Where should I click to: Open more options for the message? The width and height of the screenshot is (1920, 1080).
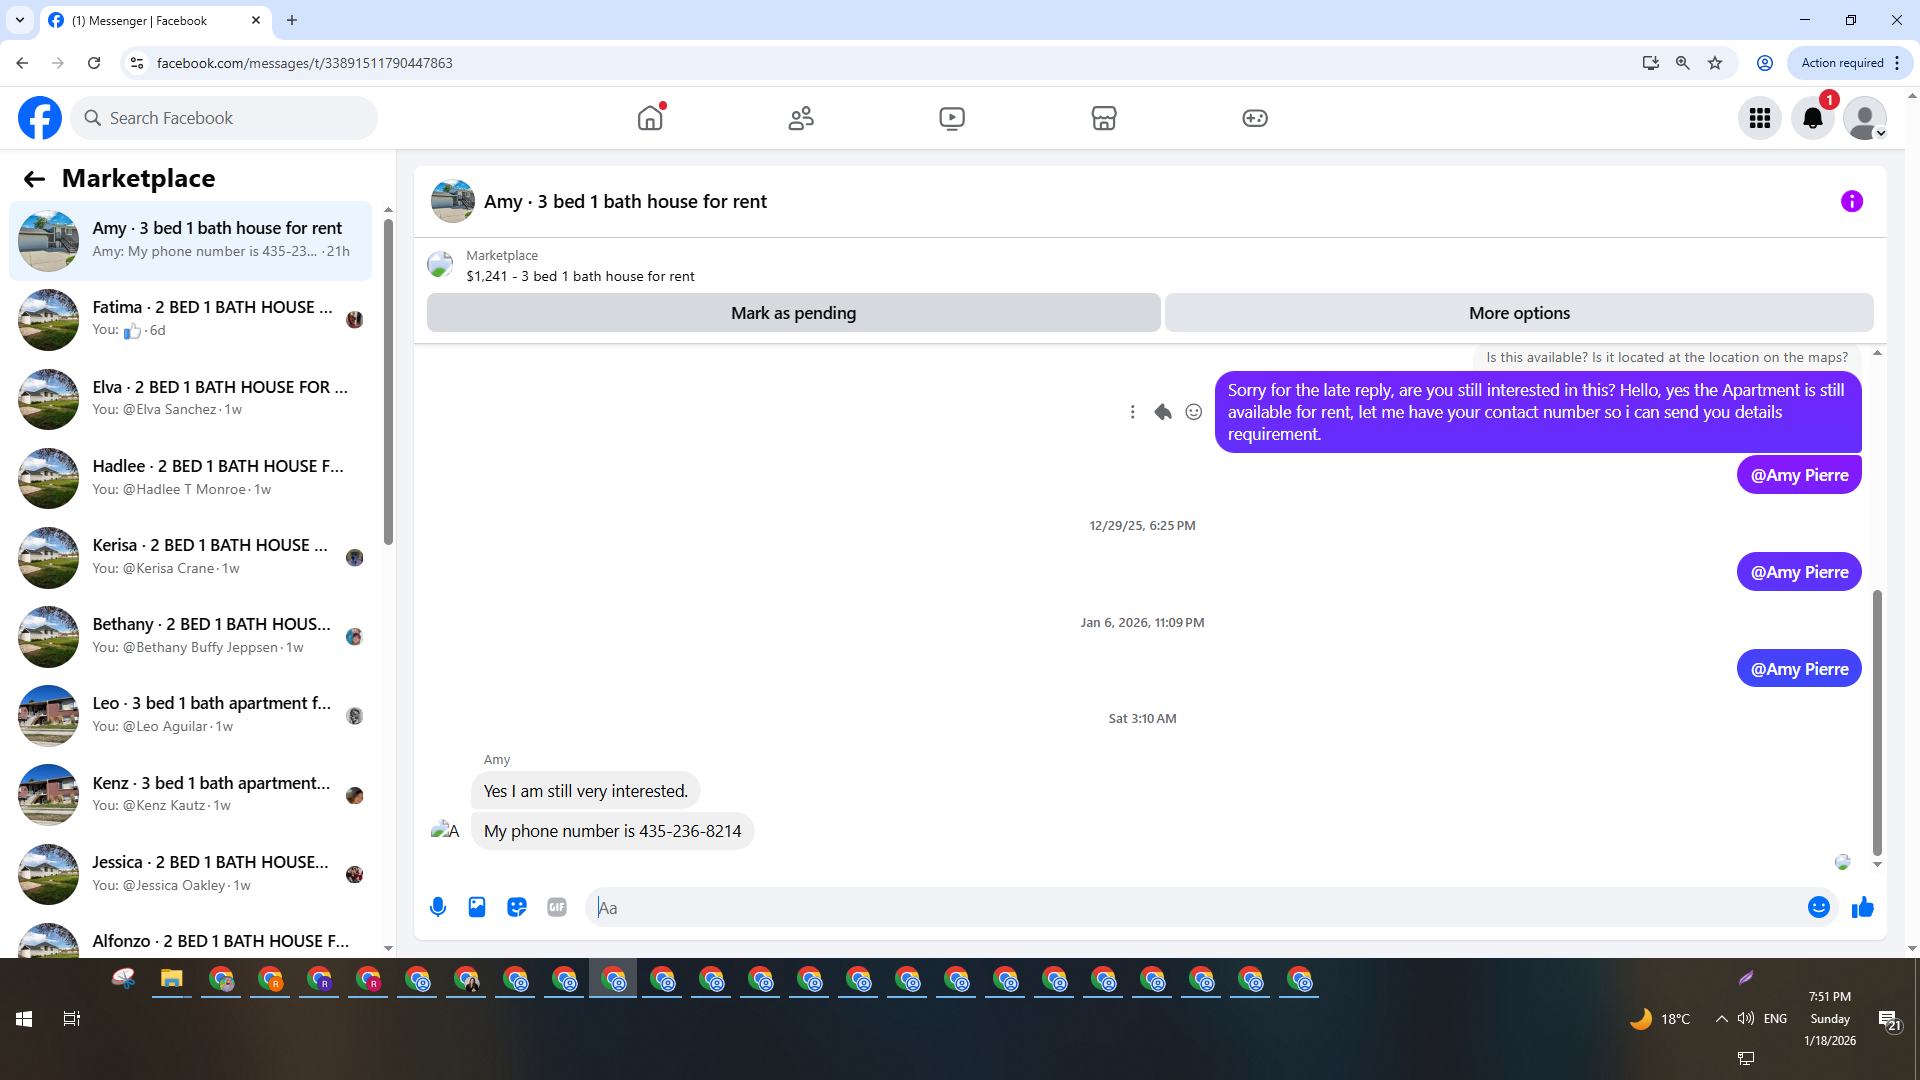[1132, 412]
